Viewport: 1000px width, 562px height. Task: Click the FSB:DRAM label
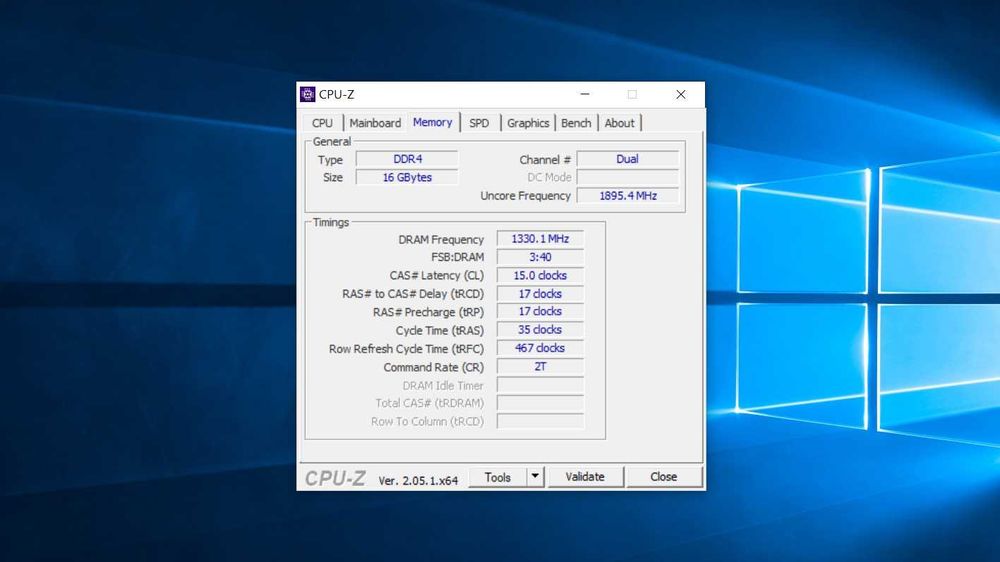458,257
